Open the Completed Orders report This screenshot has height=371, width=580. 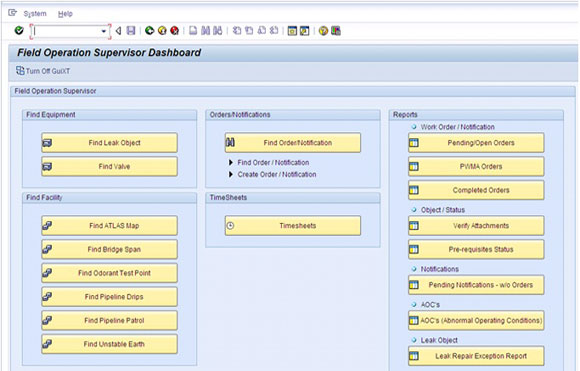(476, 190)
